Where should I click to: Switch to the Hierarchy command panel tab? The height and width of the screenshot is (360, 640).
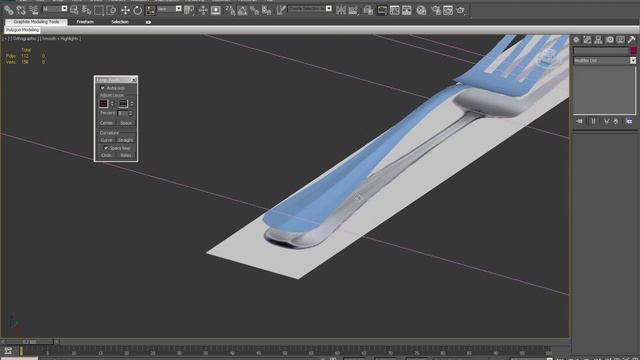[x=598, y=40]
